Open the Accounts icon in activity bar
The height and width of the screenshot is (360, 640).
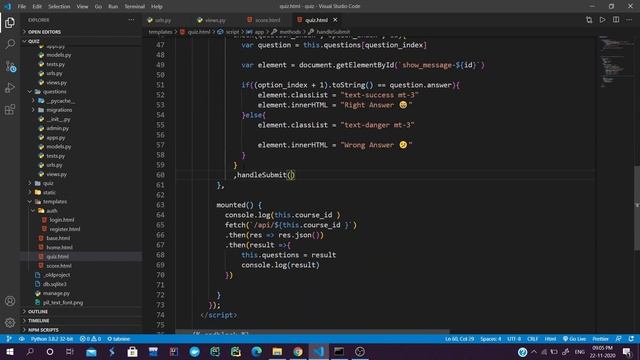tap(10, 301)
